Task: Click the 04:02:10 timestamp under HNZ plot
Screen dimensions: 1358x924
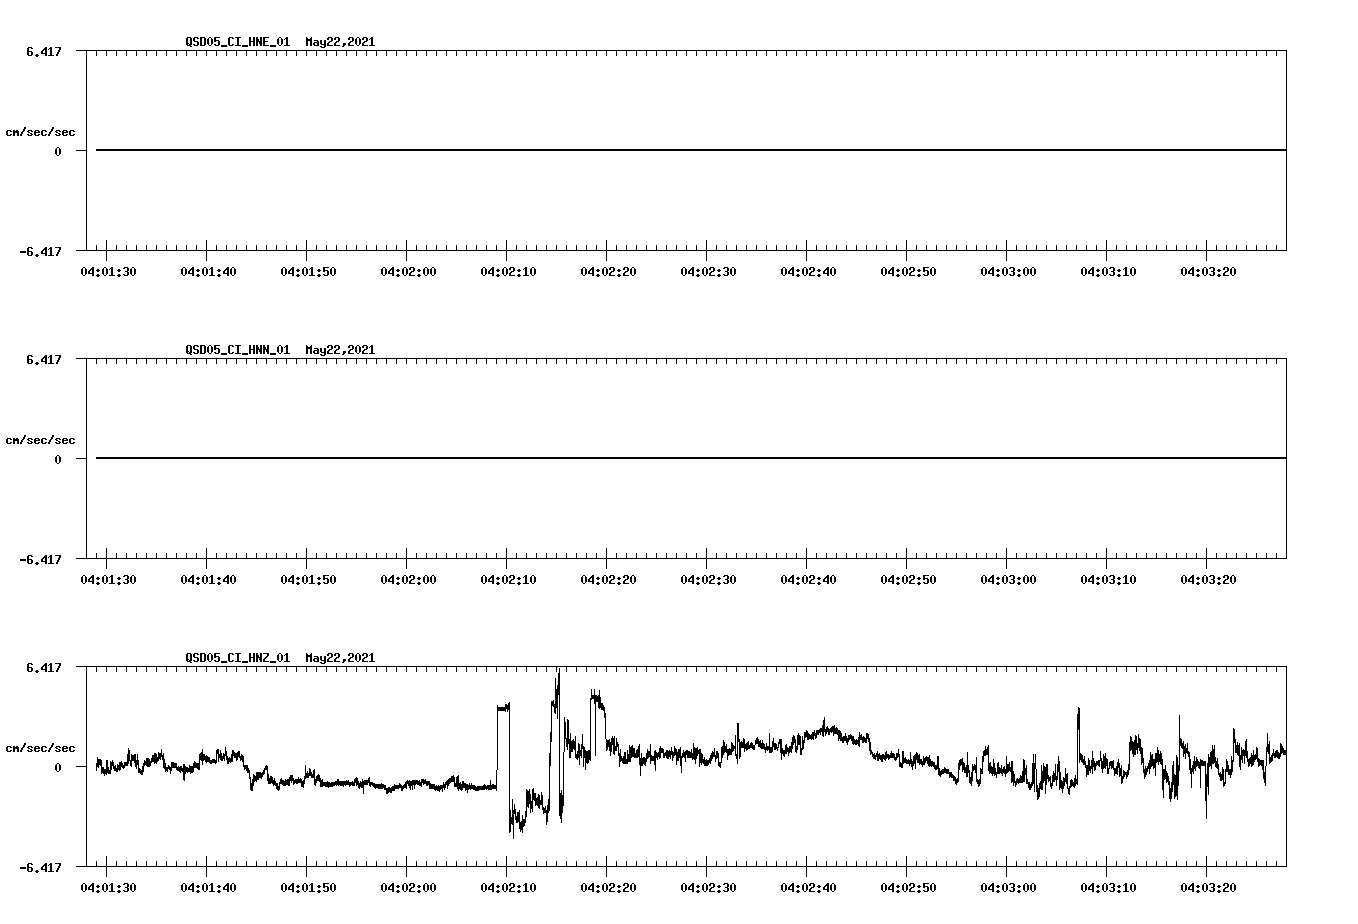Action: click(x=510, y=886)
